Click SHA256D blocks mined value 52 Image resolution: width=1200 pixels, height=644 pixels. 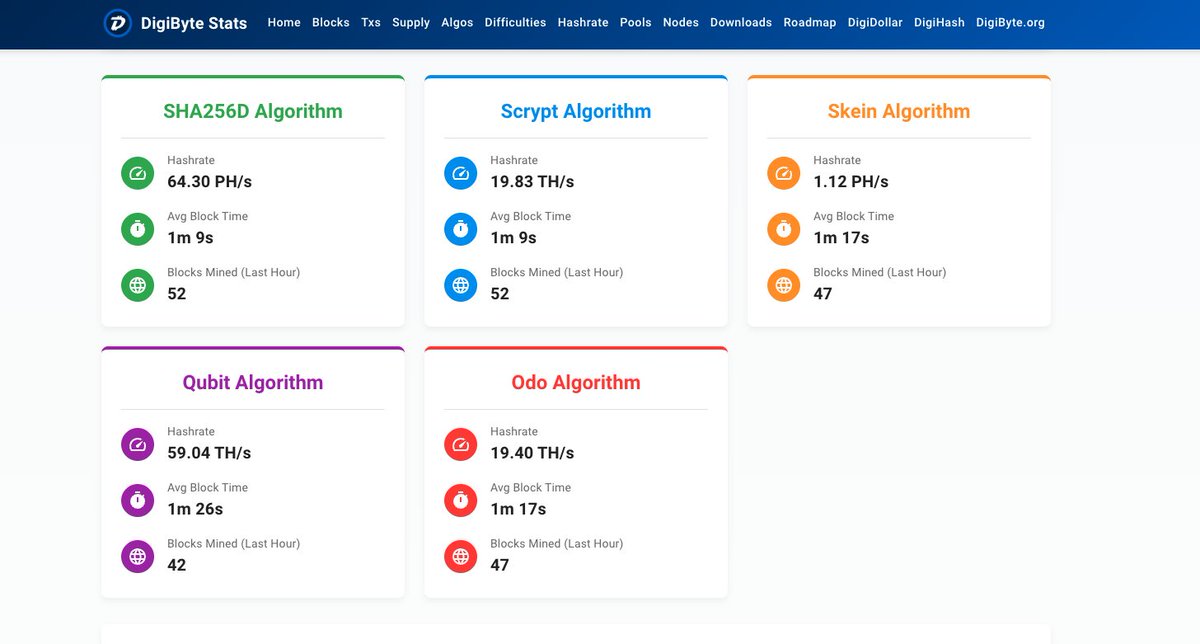pos(177,294)
